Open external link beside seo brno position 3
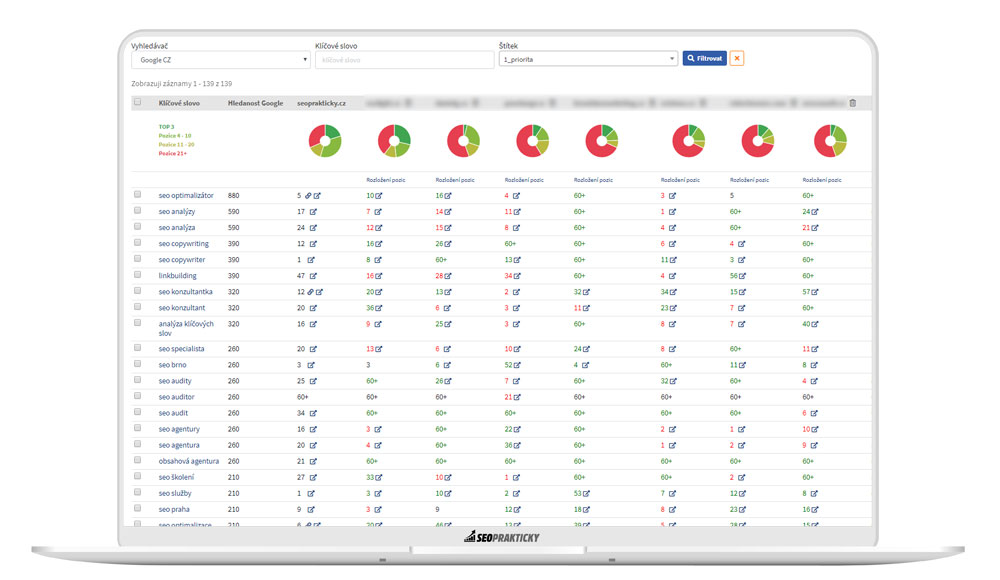 coord(311,366)
